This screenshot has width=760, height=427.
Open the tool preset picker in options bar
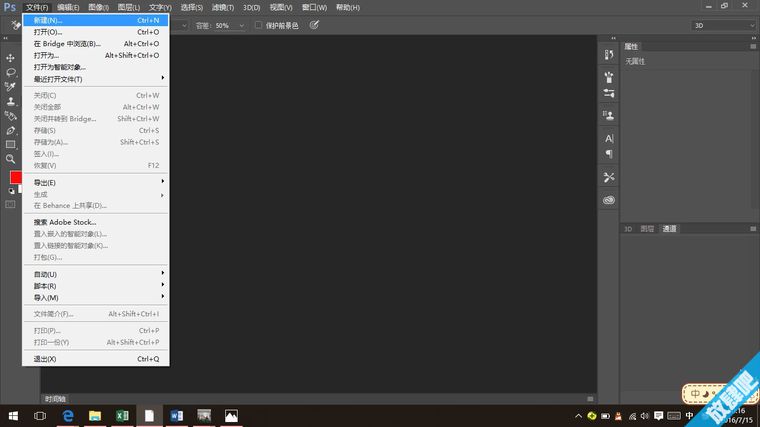point(15,25)
